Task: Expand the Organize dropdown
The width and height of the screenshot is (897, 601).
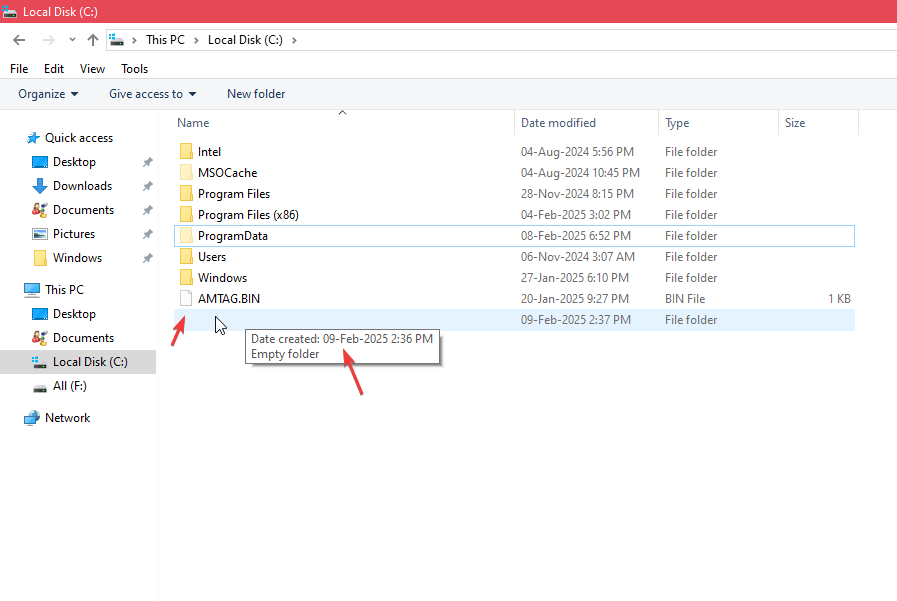Action: tap(48, 94)
